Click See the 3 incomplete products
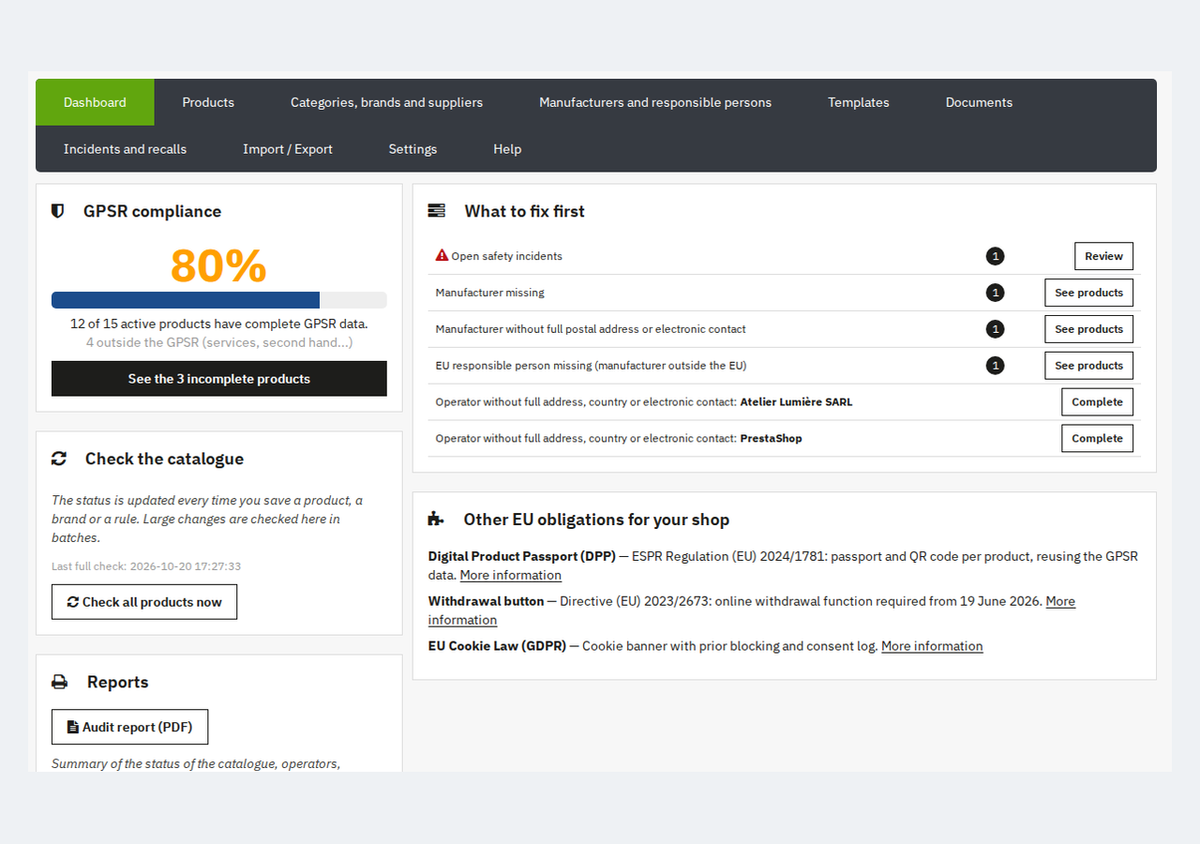The height and width of the screenshot is (844, 1200). 219,379
